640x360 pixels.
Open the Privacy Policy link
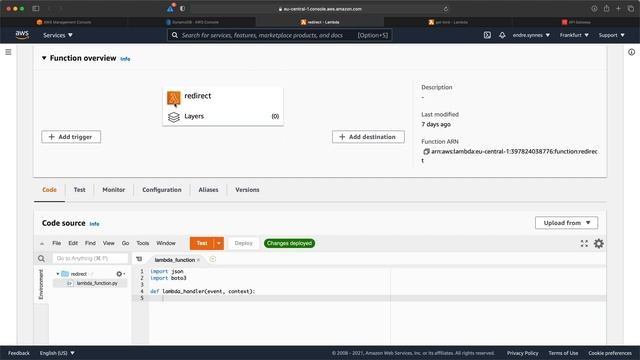(x=522, y=353)
